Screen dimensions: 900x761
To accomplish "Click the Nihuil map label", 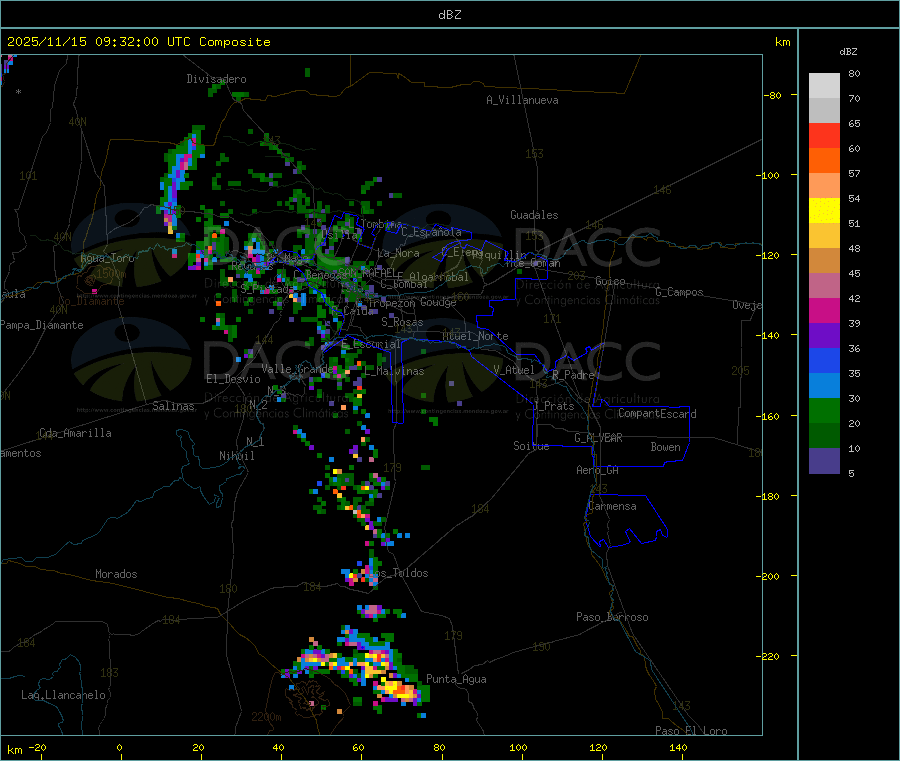I will pos(236,456).
